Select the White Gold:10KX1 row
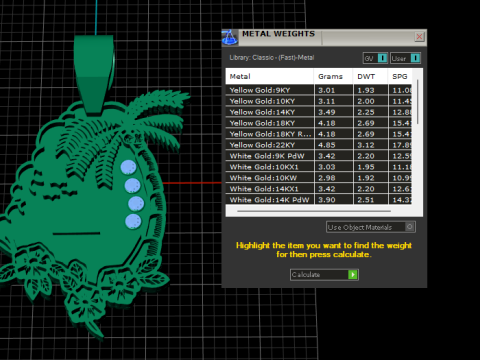480x360 pixels. [x=319, y=167]
